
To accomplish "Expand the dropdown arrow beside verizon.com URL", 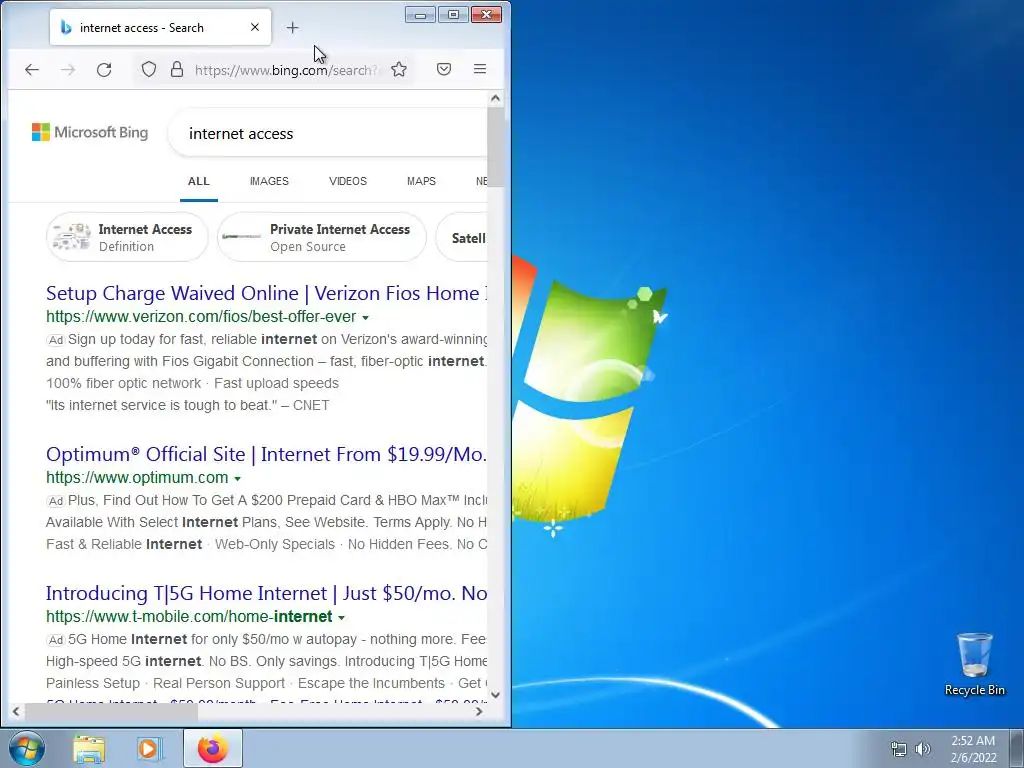I will coord(366,318).
